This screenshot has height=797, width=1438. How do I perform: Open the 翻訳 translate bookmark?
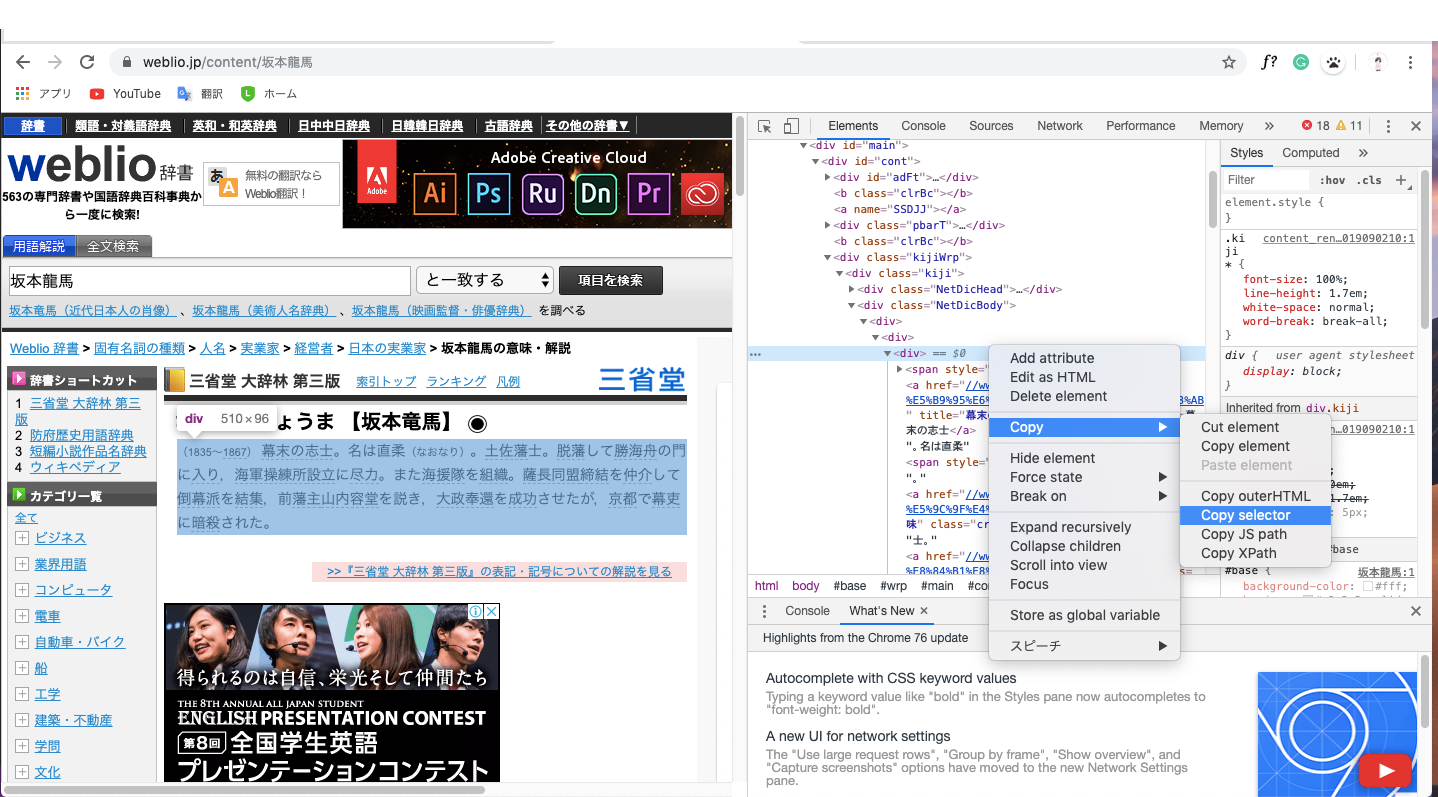[x=200, y=93]
